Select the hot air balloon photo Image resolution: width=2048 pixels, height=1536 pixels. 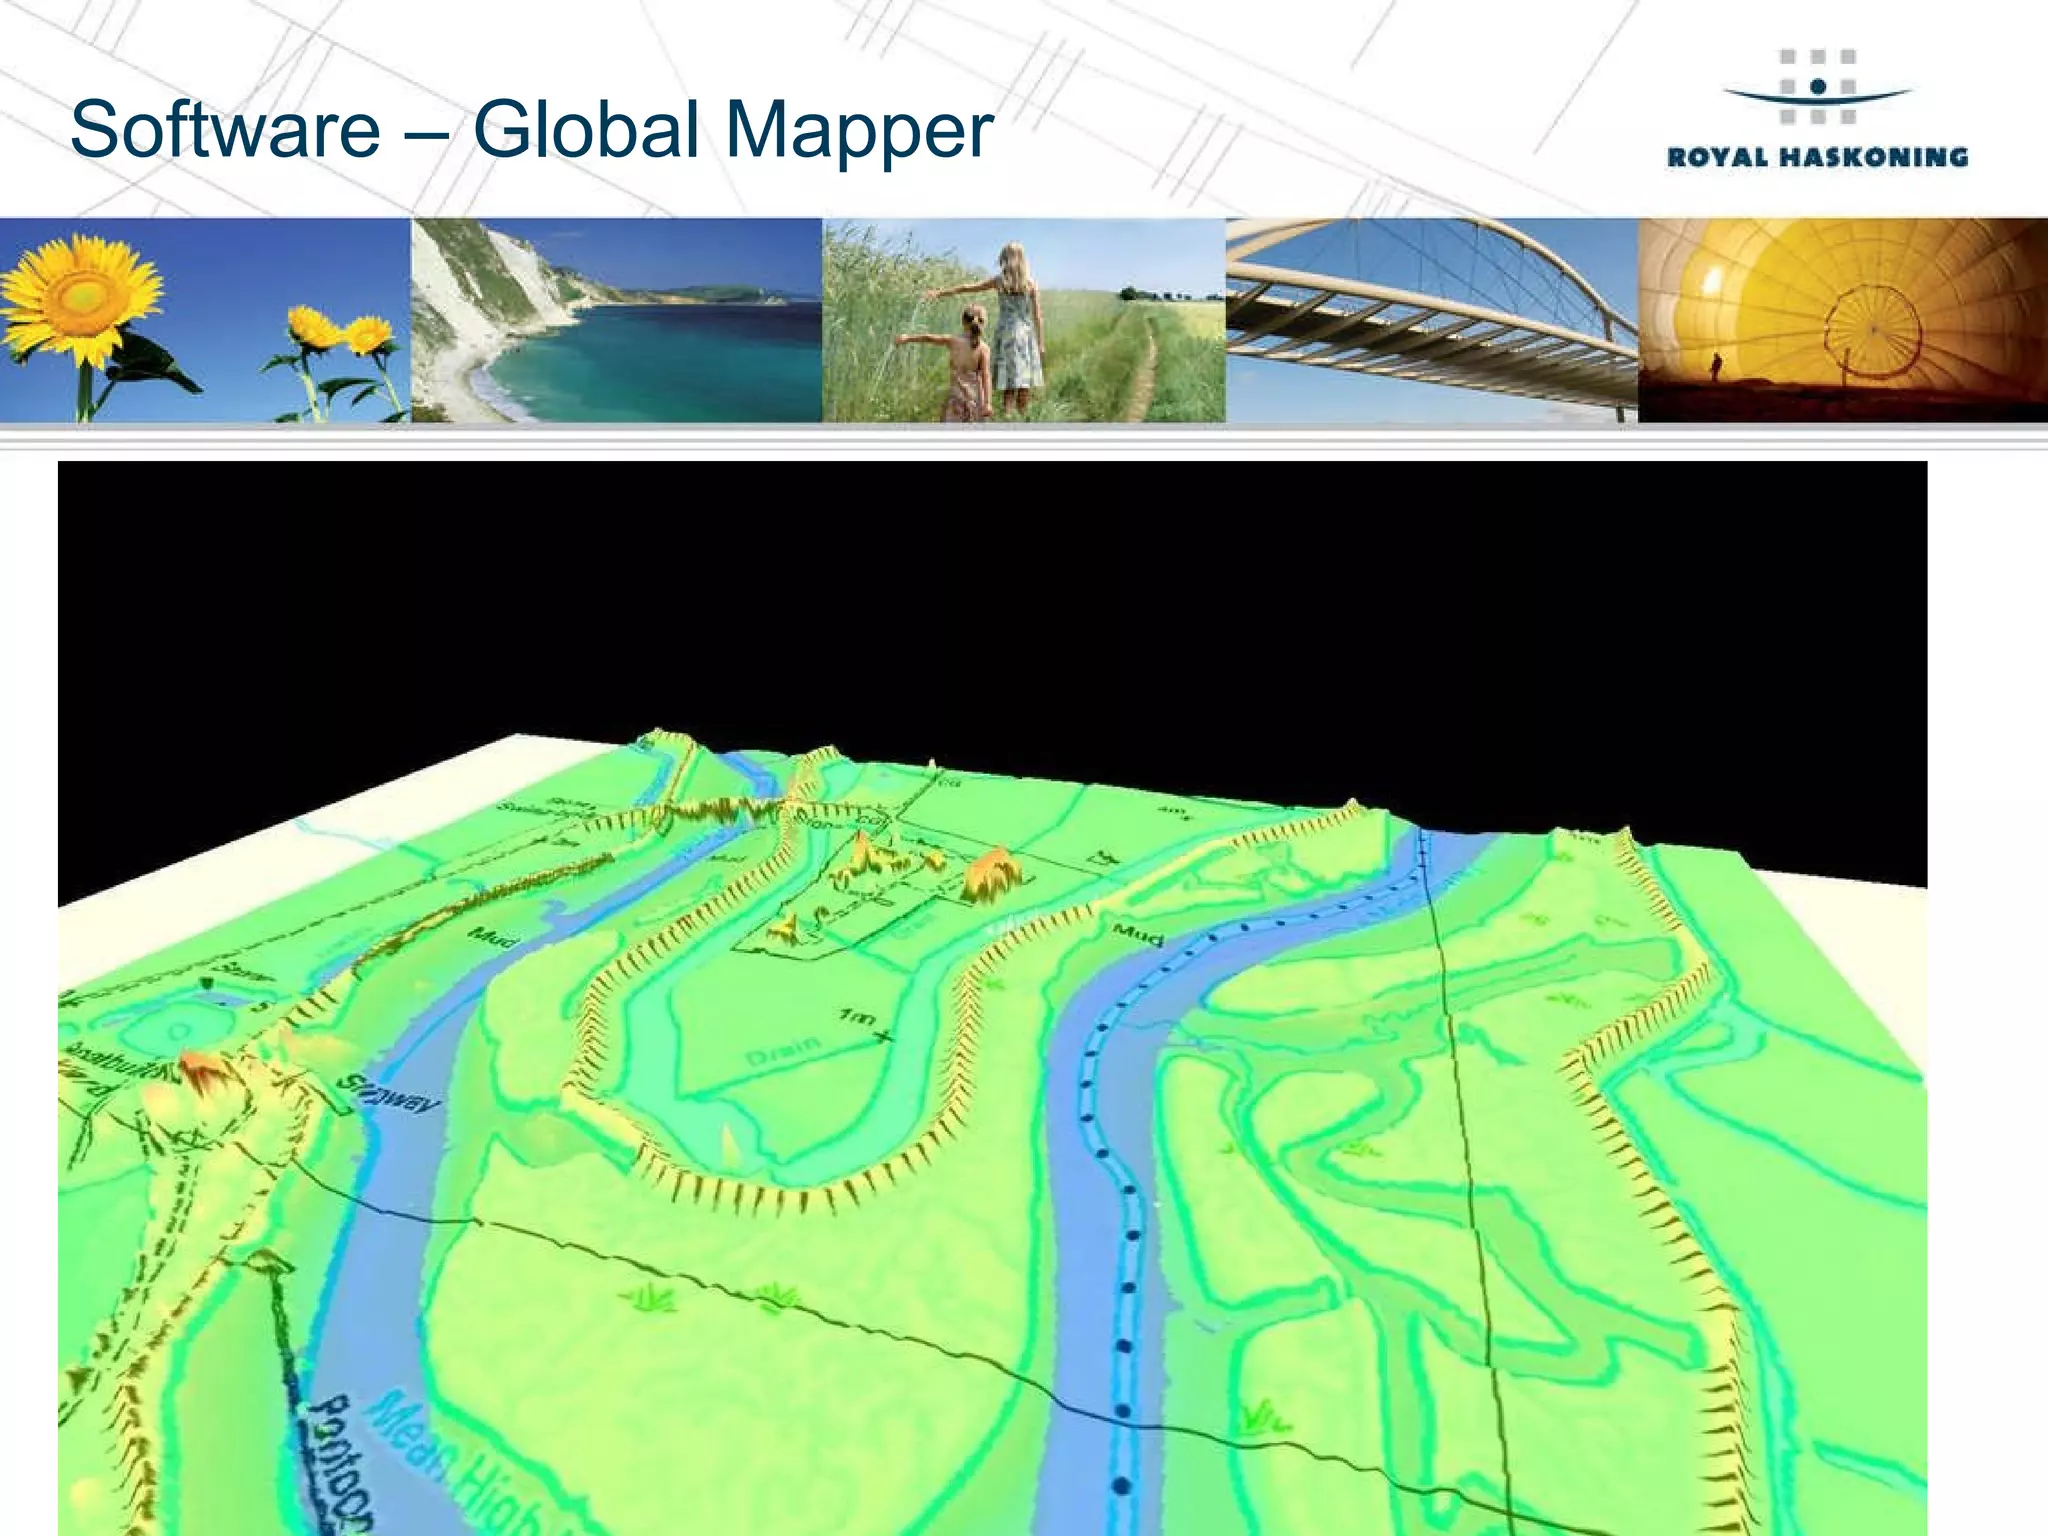1843,320
